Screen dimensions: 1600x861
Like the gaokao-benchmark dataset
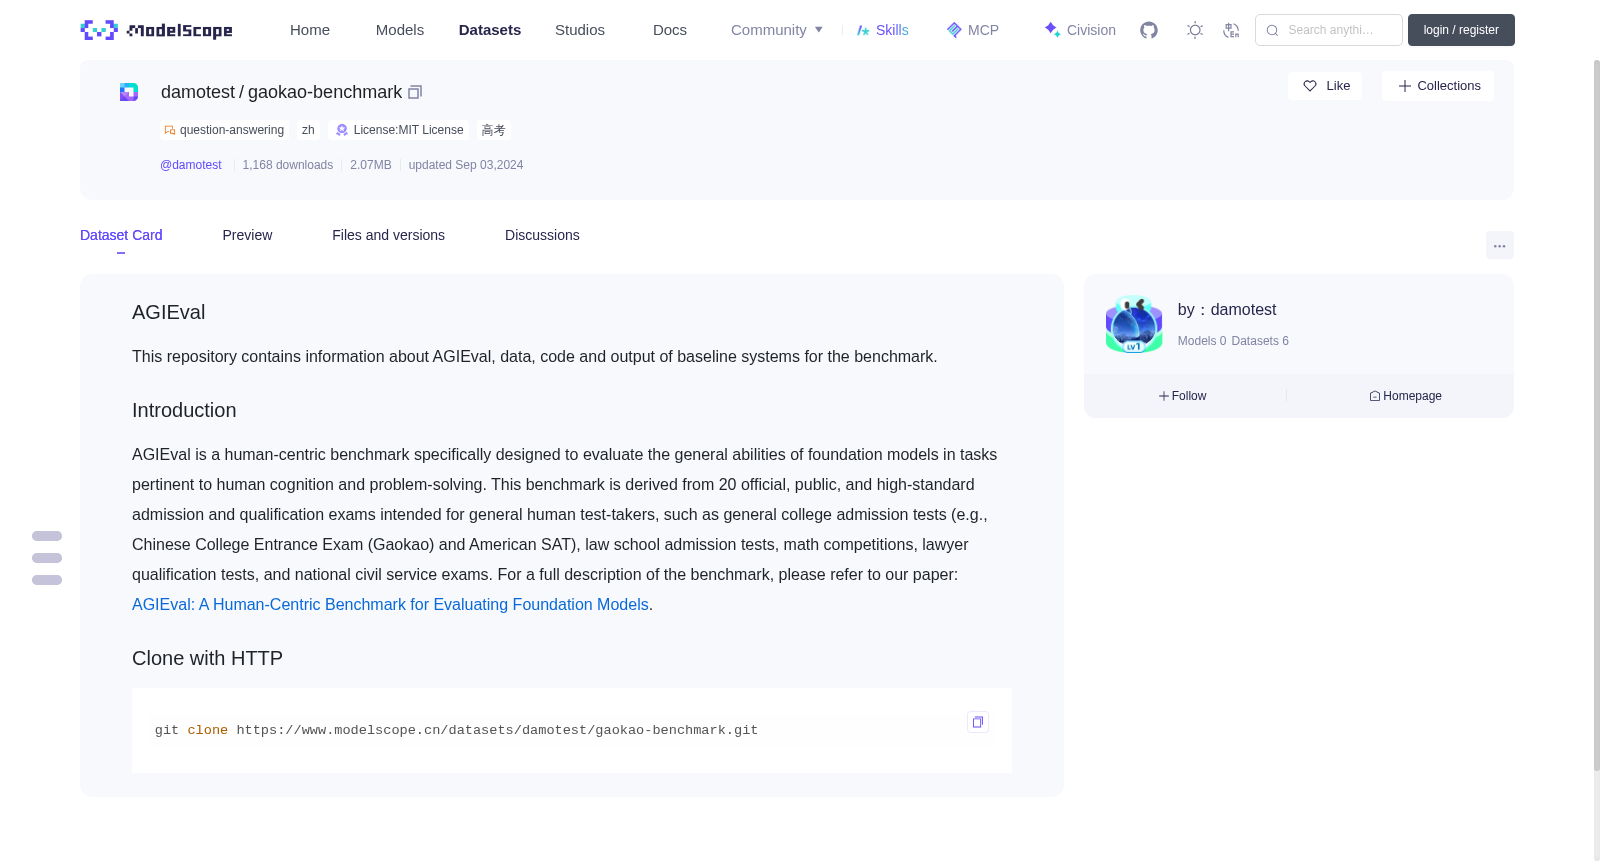tap(1325, 86)
